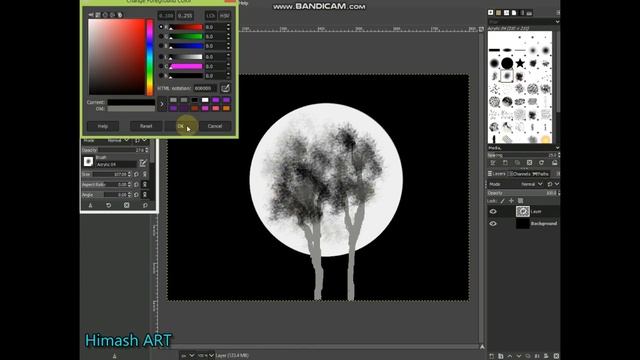Open the color wheel selector tab icon
Viewport: 640px width, 360px height.
pos(113,15)
